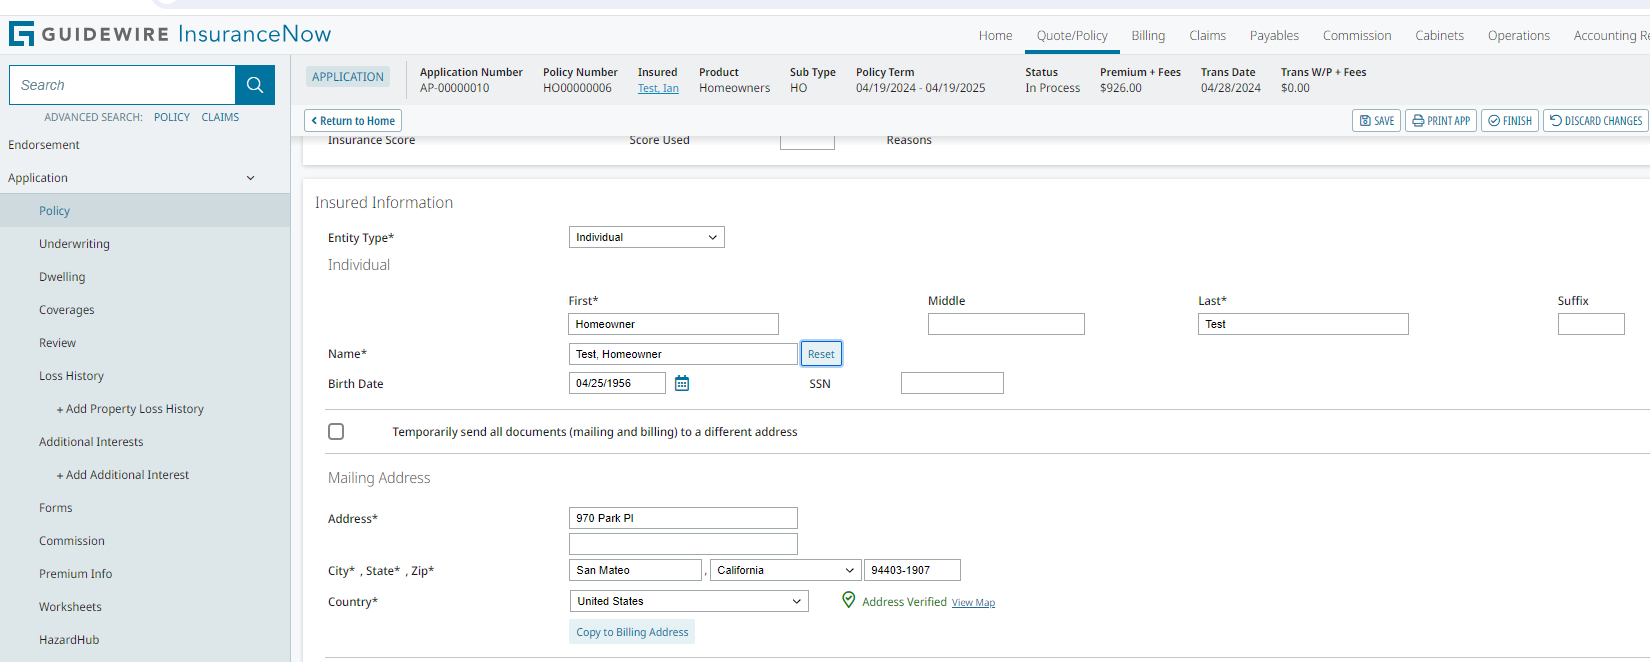
Task: Open the View Map link
Action: 973,603
